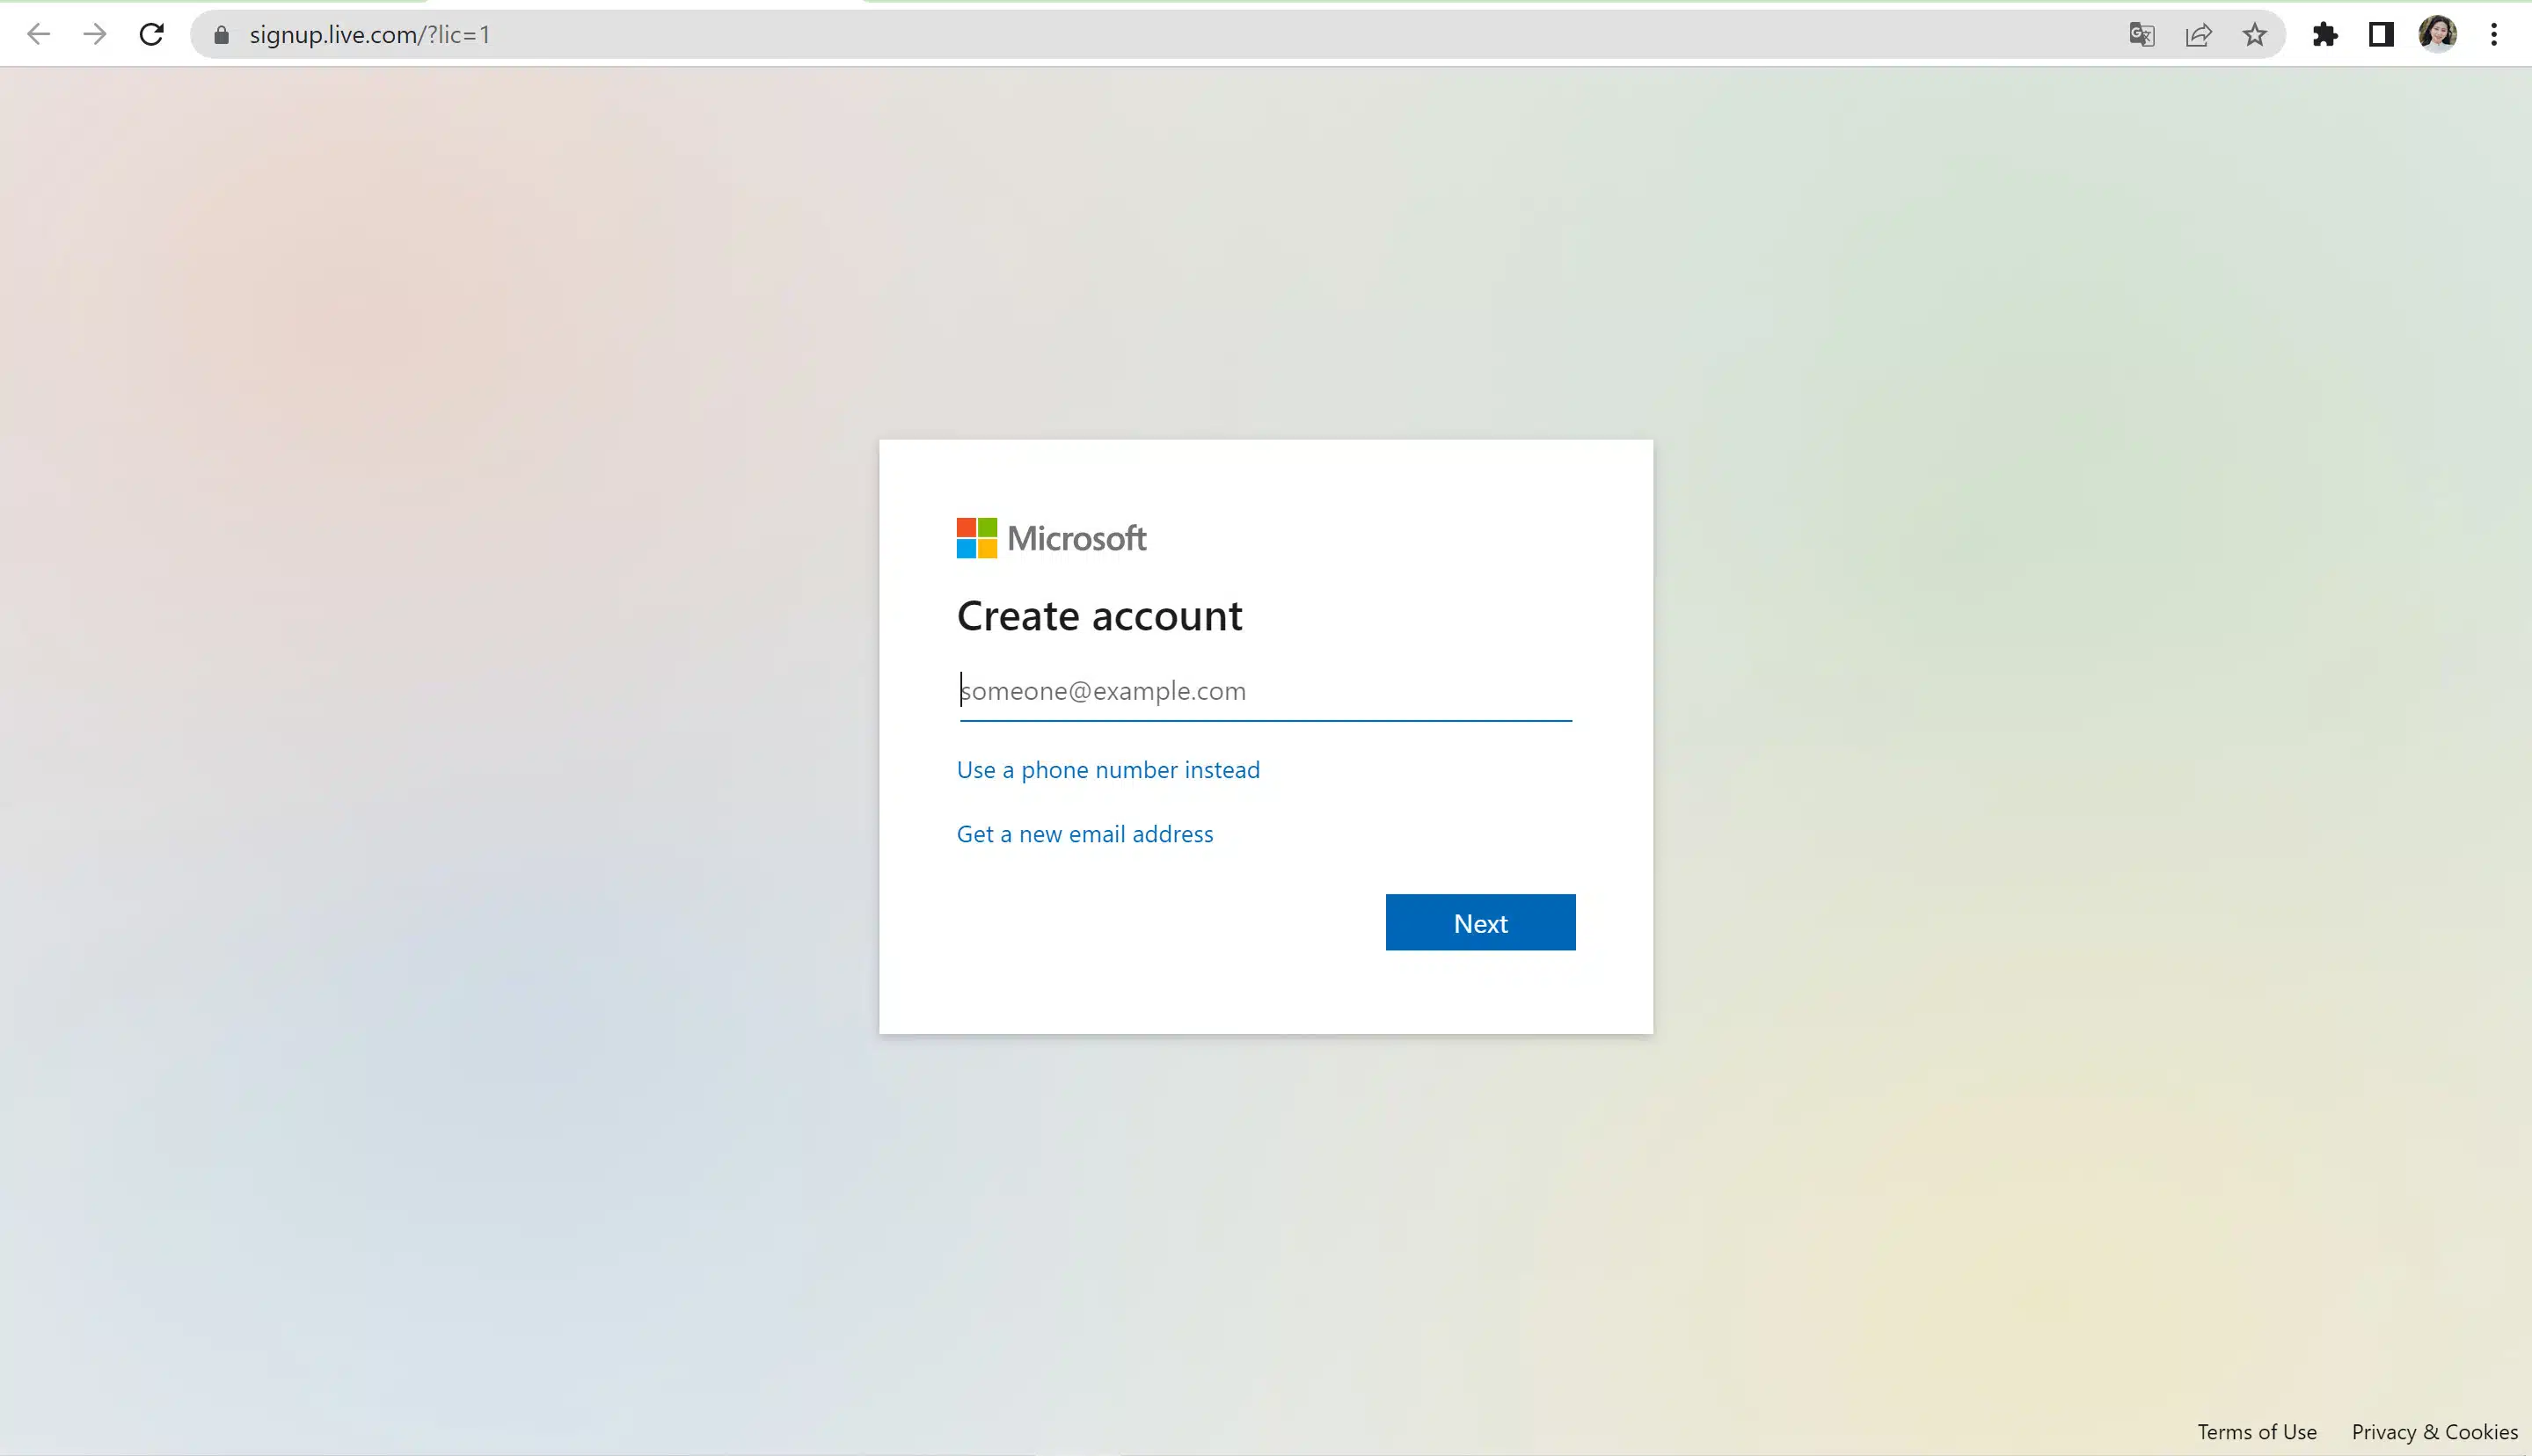Viewport: 2532px width, 1456px height.
Task: Click the browser forward navigation icon
Action: (x=96, y=35)
